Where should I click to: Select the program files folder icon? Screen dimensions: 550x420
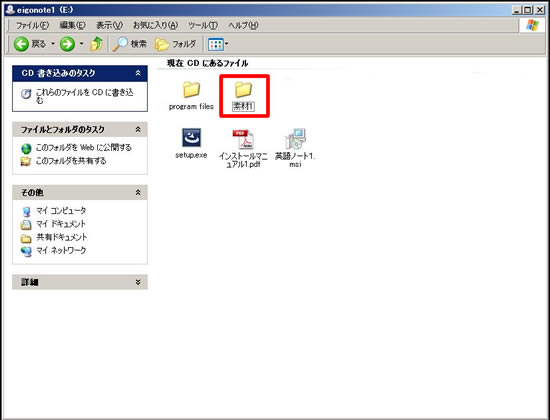coord(192,89)
